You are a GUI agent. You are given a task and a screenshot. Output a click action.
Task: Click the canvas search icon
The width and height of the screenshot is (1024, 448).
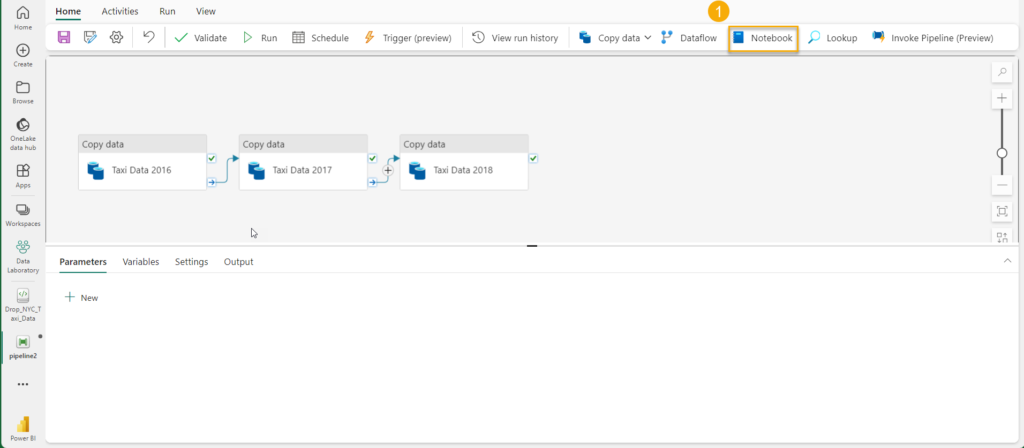click(1001, 72)
